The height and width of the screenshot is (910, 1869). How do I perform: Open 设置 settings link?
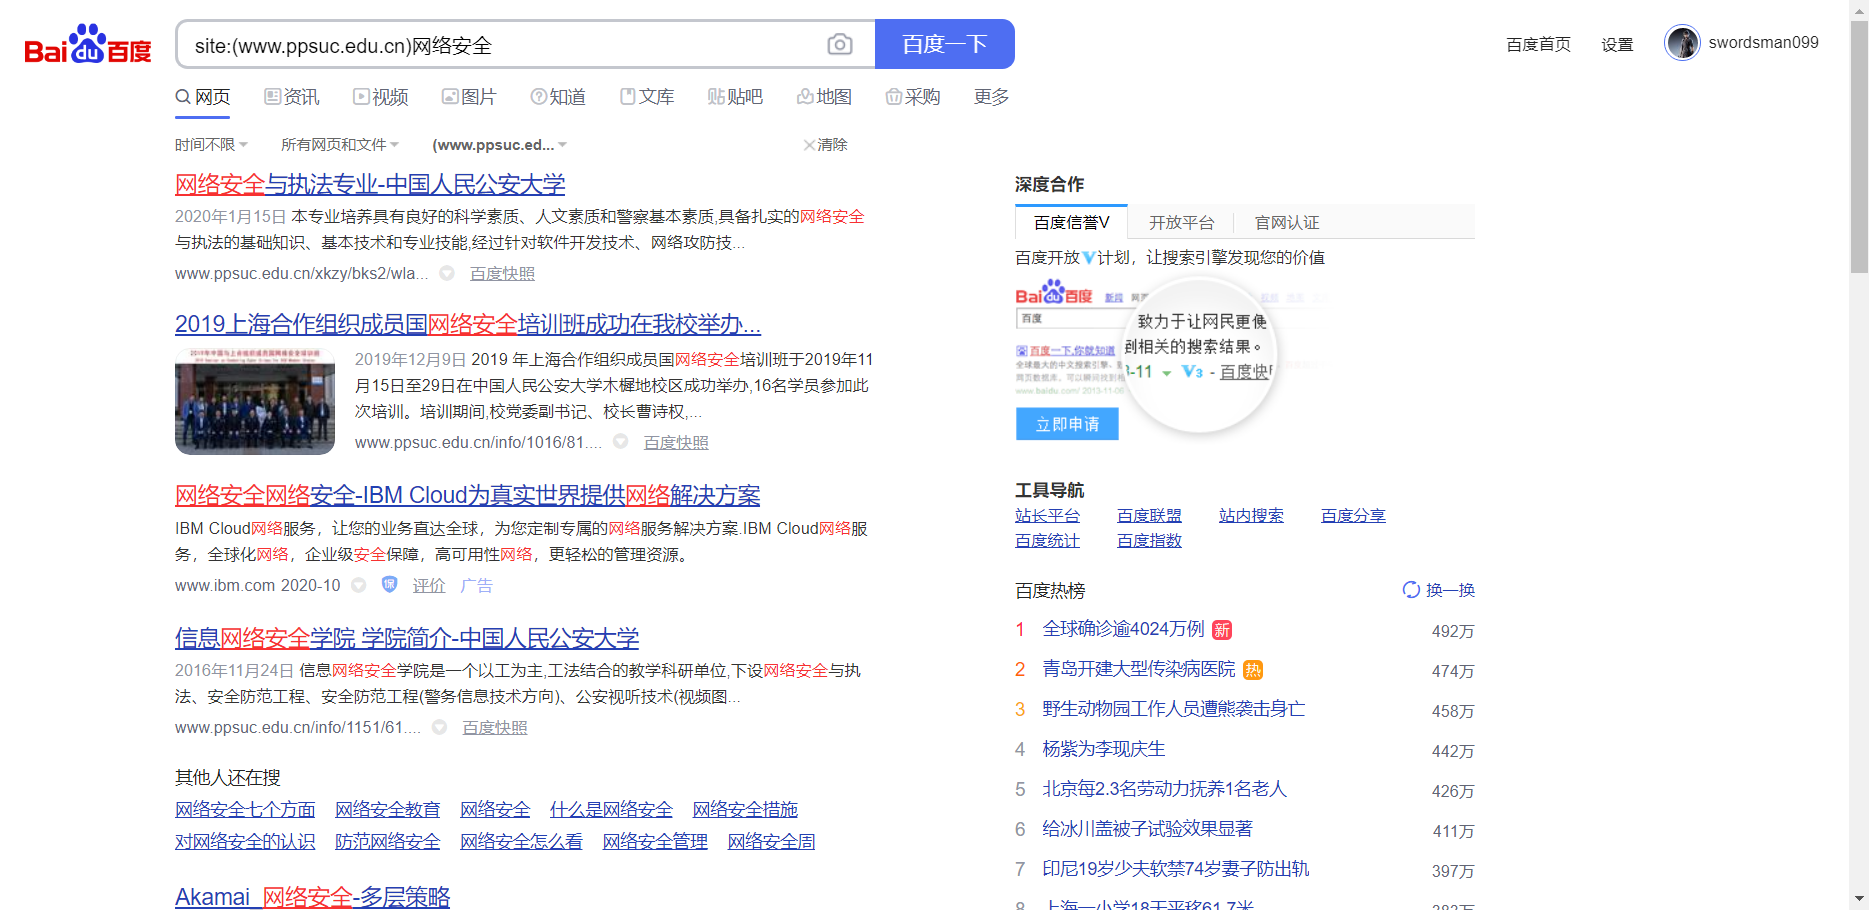[x=1617, y=44]
